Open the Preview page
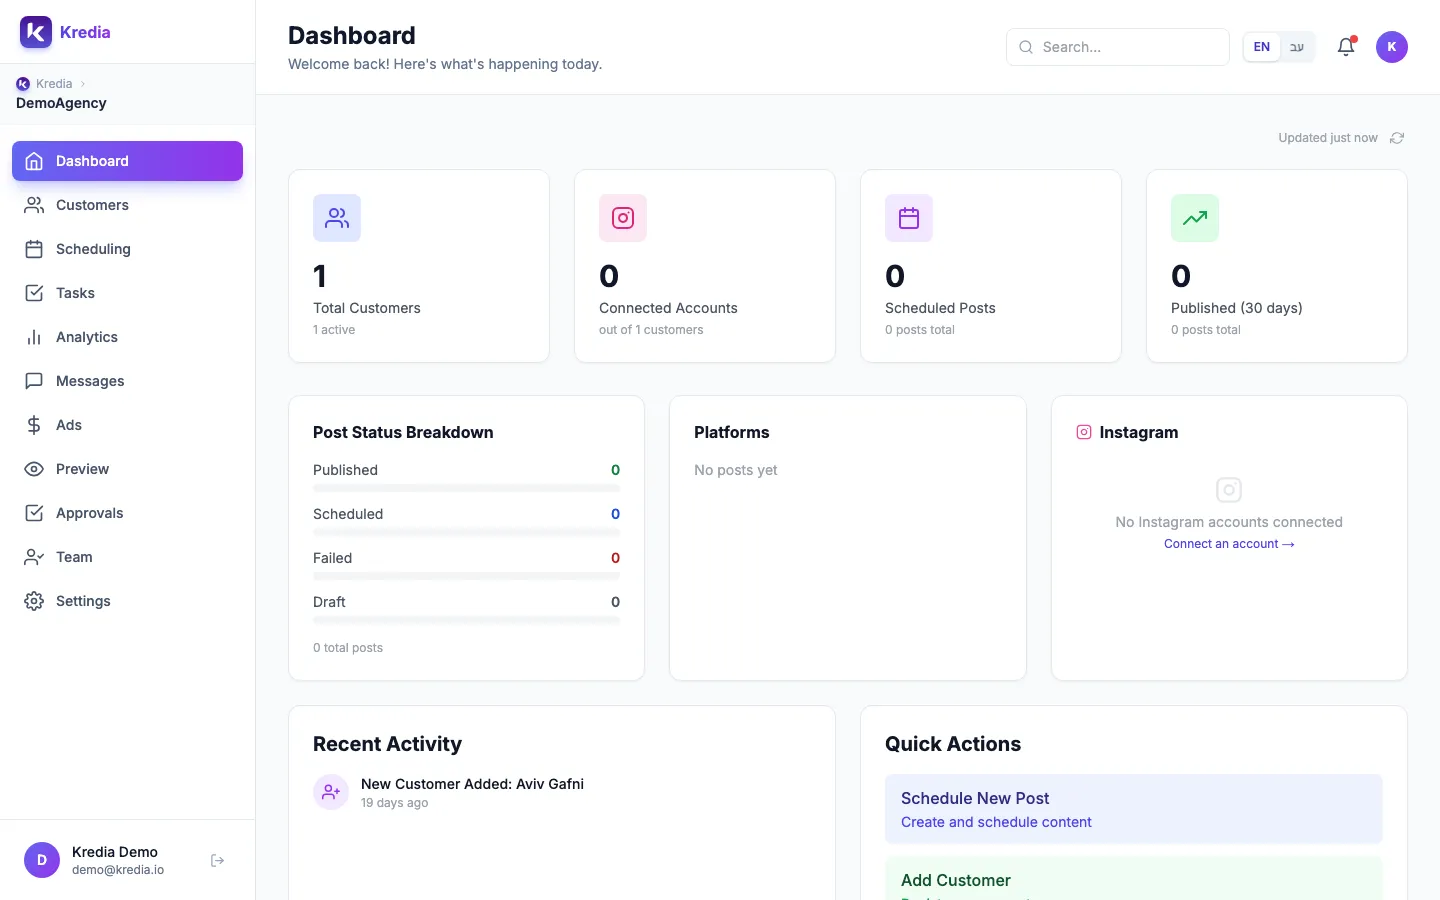Screen dimensions: 1440x900 tap(127, 469)
